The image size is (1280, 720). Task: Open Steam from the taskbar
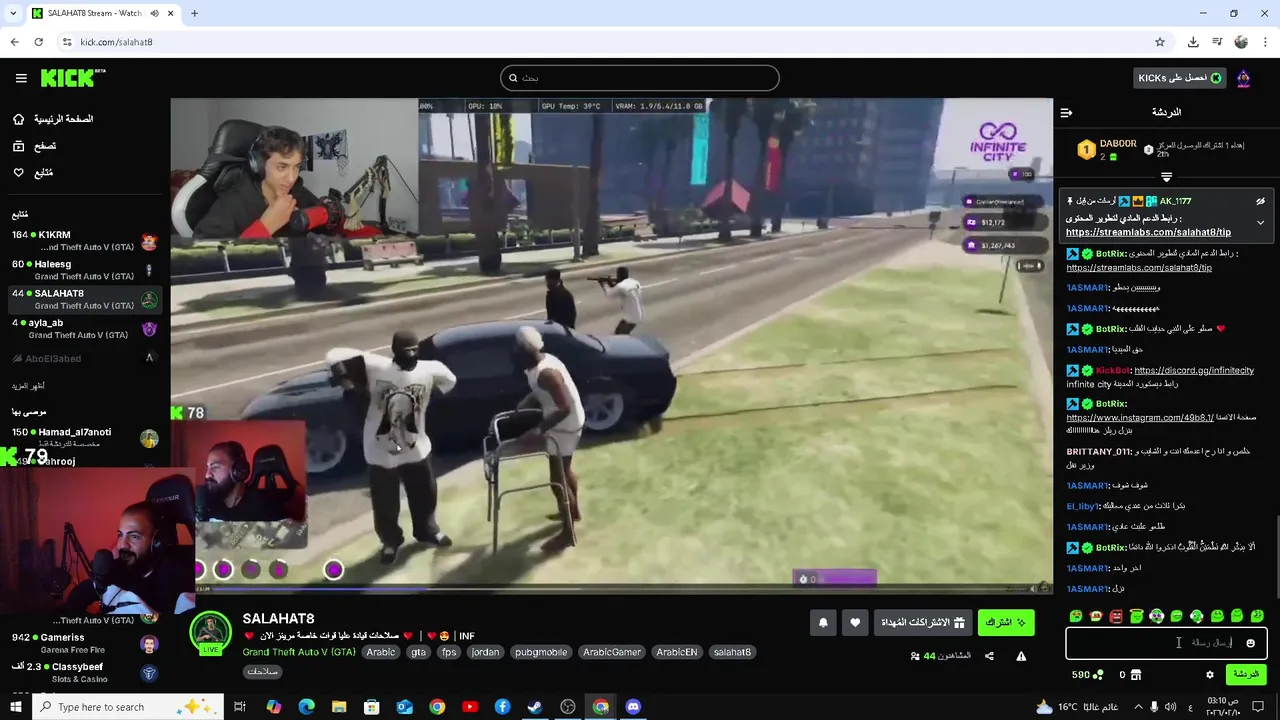(535, 707)
